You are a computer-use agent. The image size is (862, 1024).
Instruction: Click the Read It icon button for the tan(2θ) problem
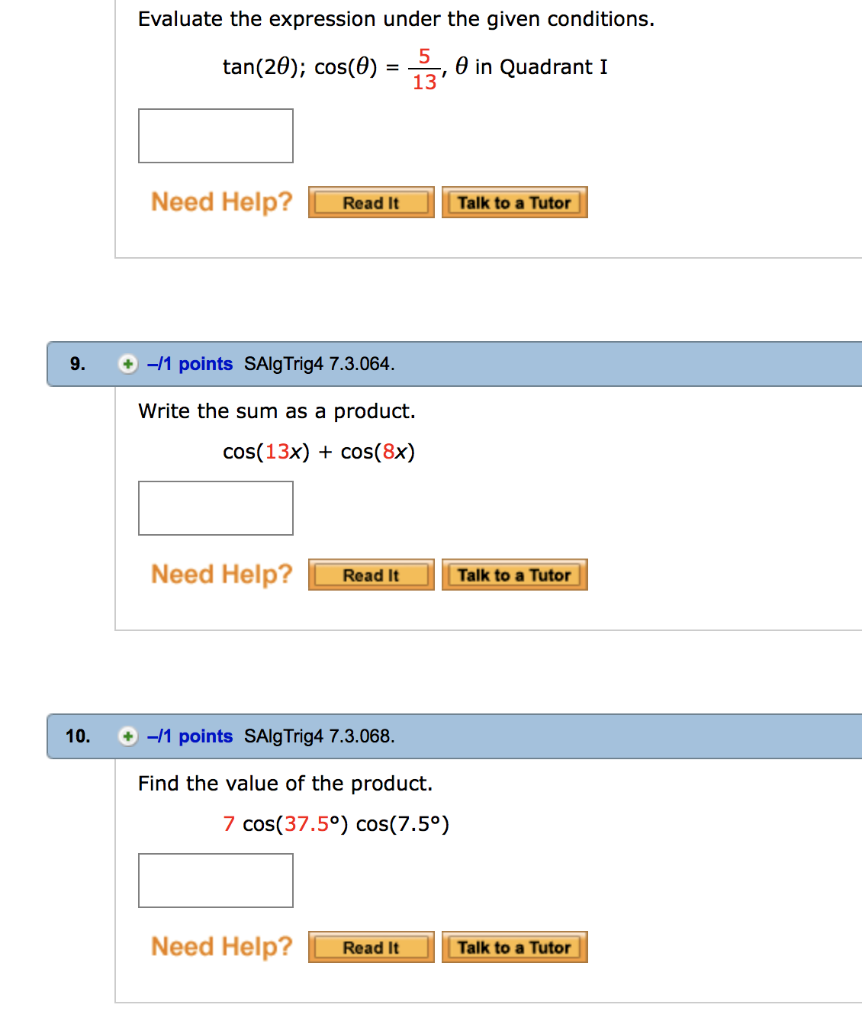(371, 202)
